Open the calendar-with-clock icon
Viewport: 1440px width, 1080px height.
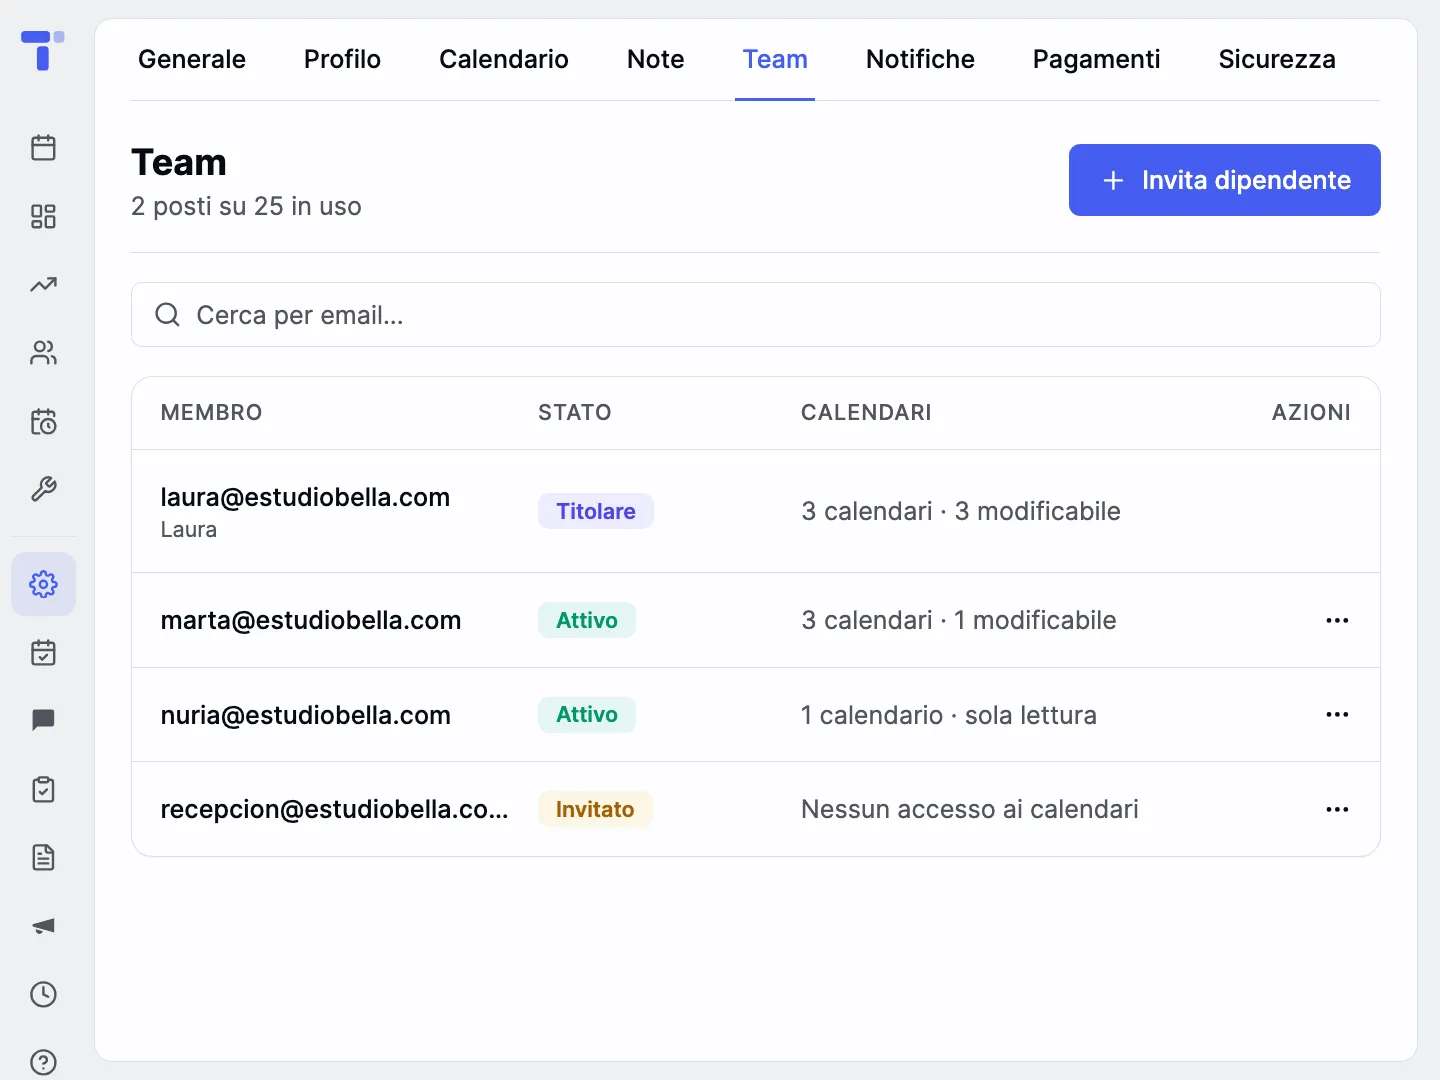click(43, 421)
